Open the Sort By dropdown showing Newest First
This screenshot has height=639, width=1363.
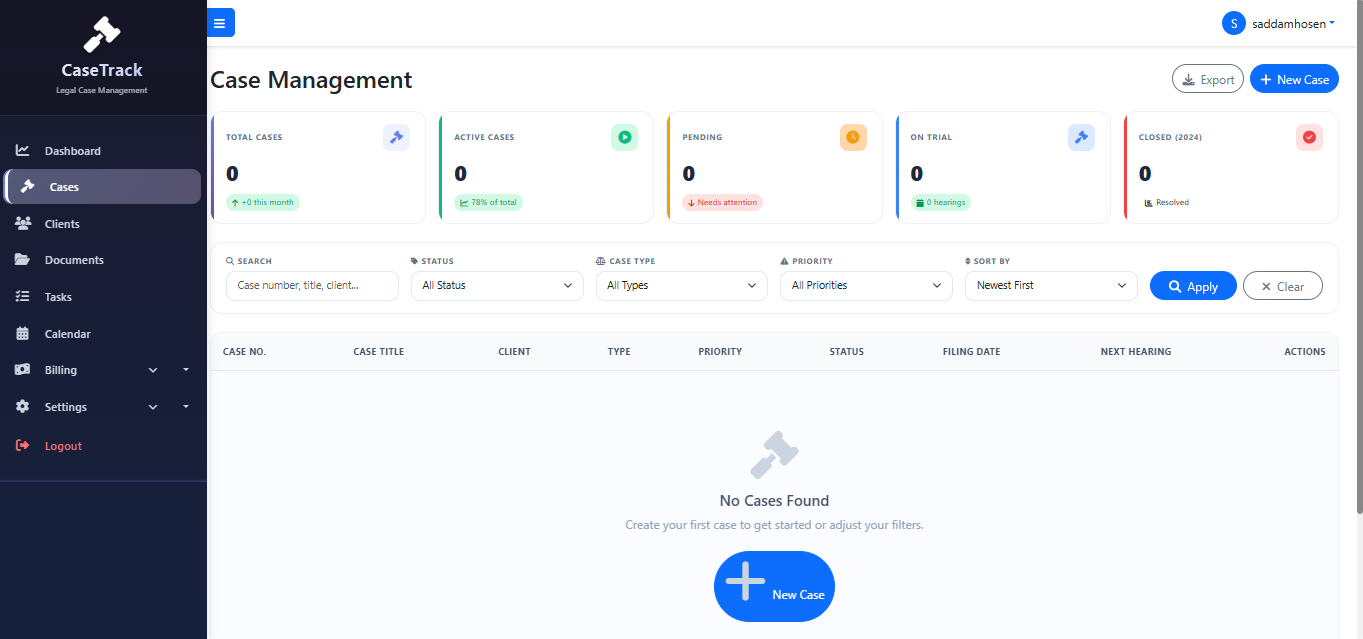(x=1051, y=286)
